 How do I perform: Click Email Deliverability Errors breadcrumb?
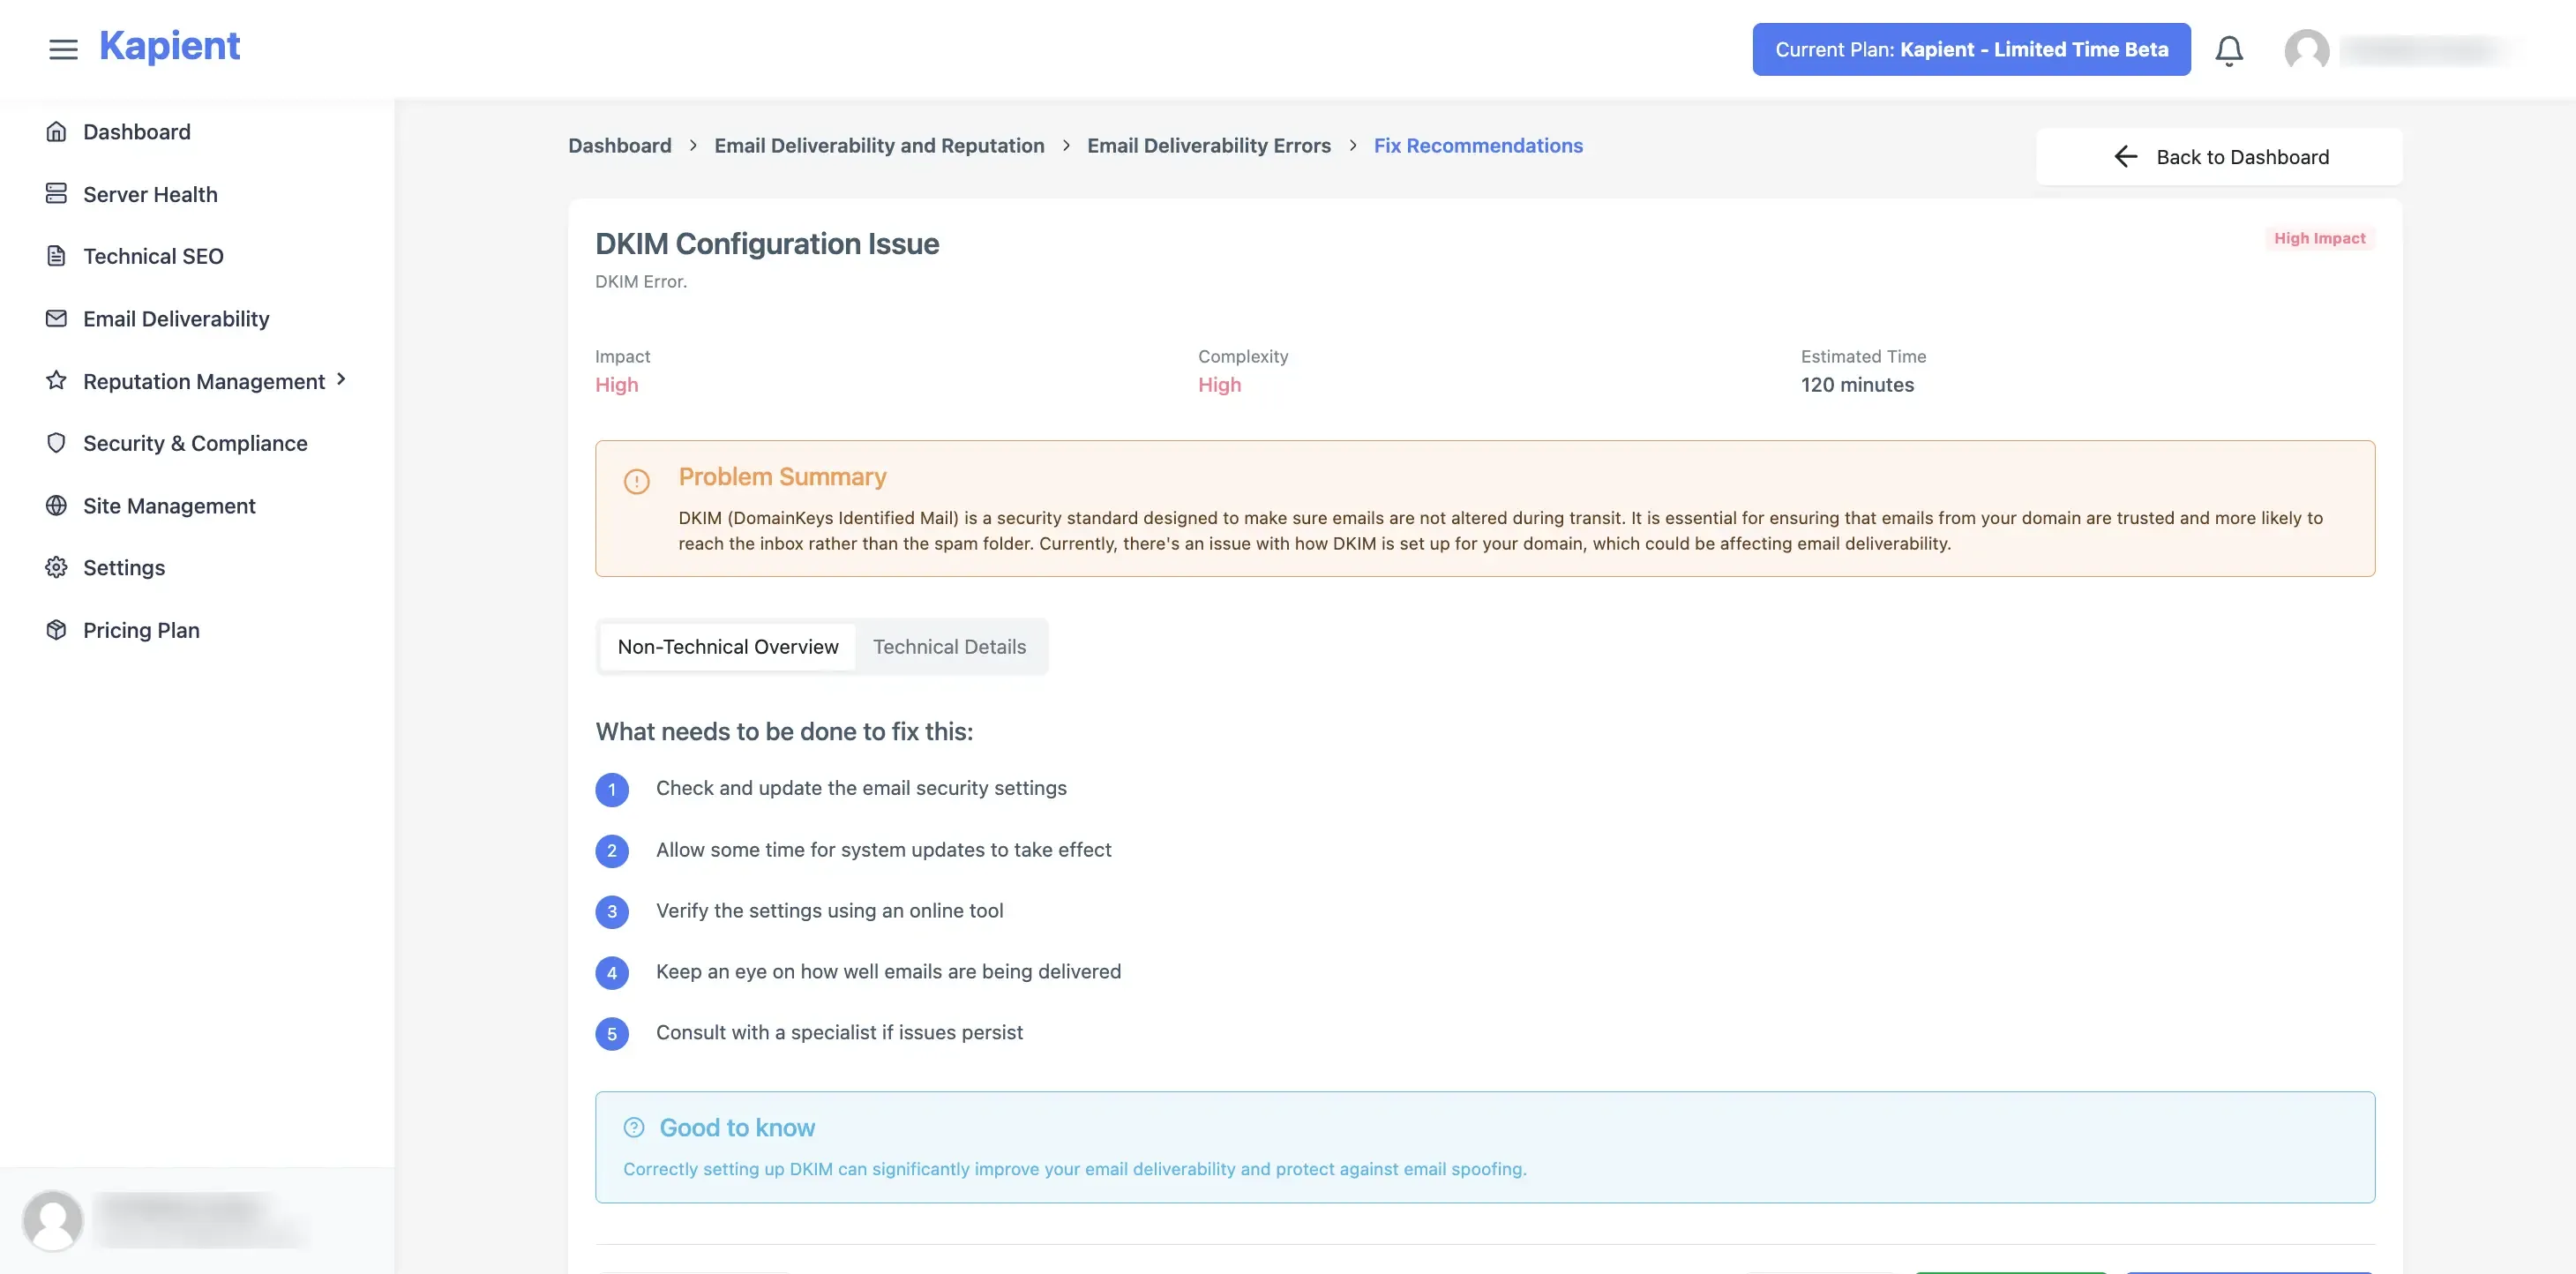[1209, 146]
